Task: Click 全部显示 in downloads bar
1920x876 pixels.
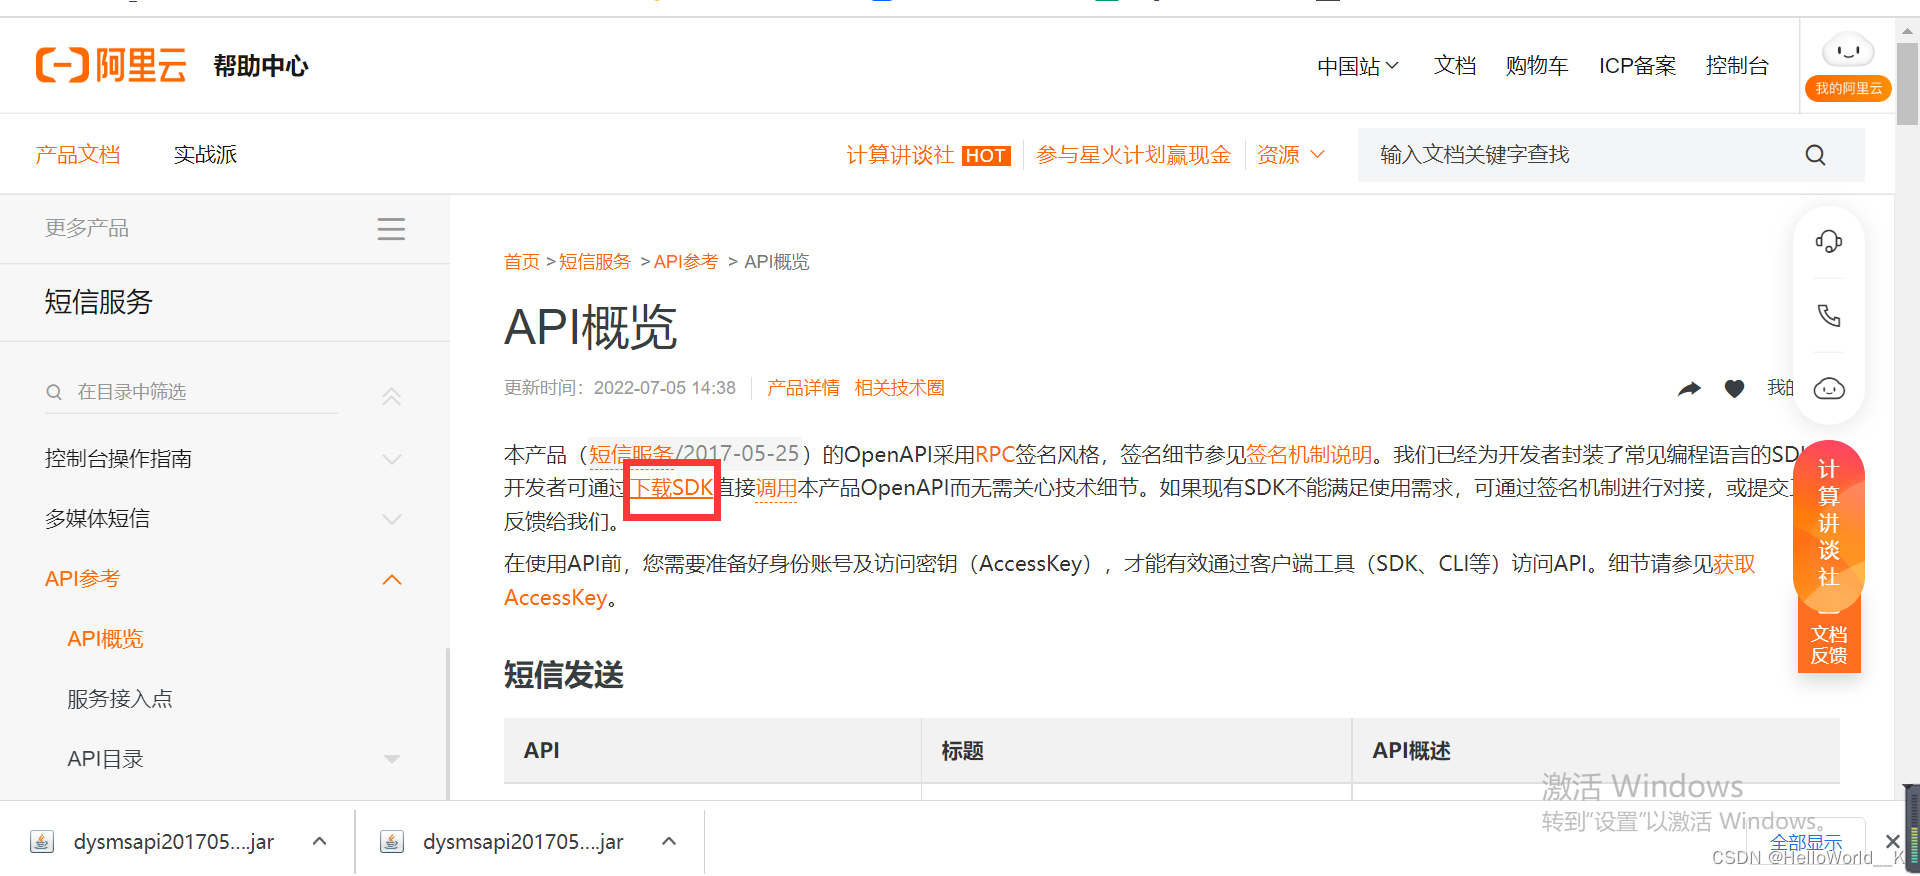Action: click(x=1806, y=842)
